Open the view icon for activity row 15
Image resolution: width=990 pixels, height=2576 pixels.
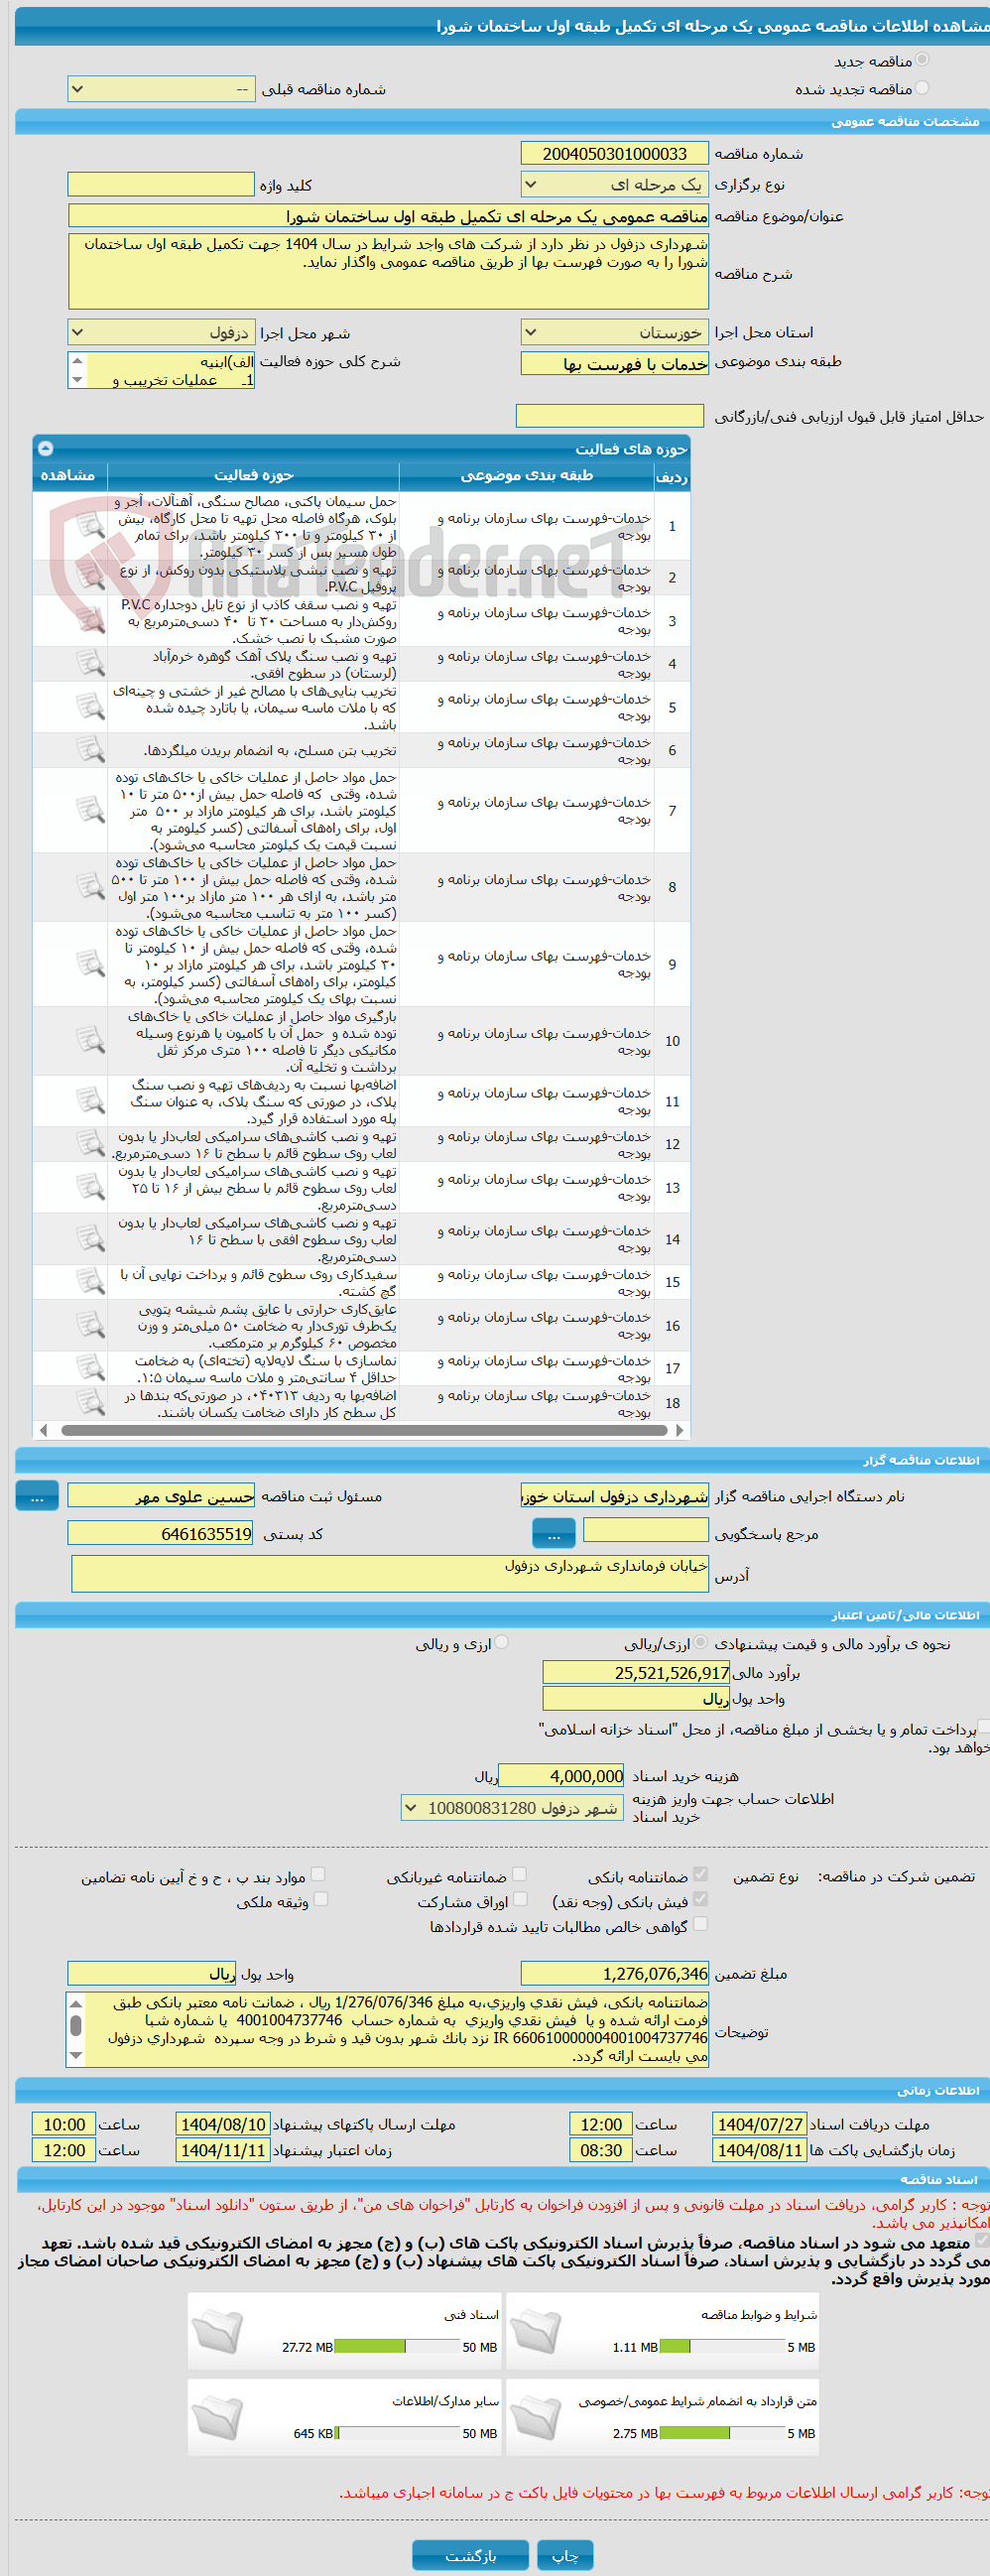pos(90,1281)
